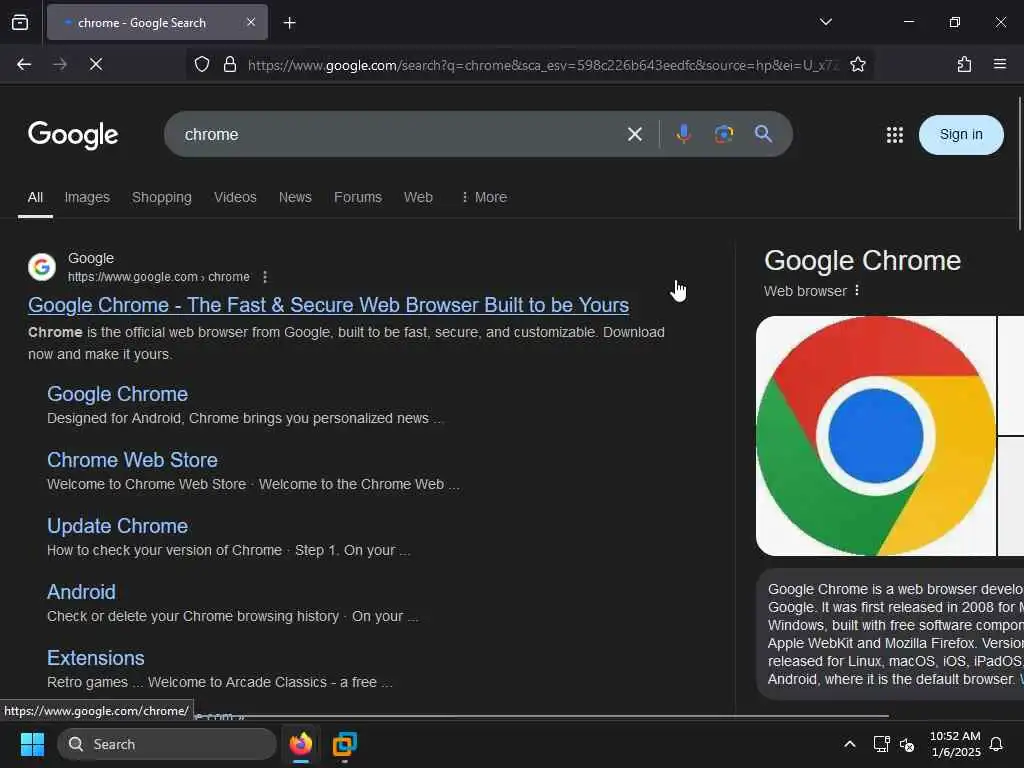This screenshot has height=768, width=1024.
Task: Click the page vertical scrollbar
Action: (x=1019, y=163)
